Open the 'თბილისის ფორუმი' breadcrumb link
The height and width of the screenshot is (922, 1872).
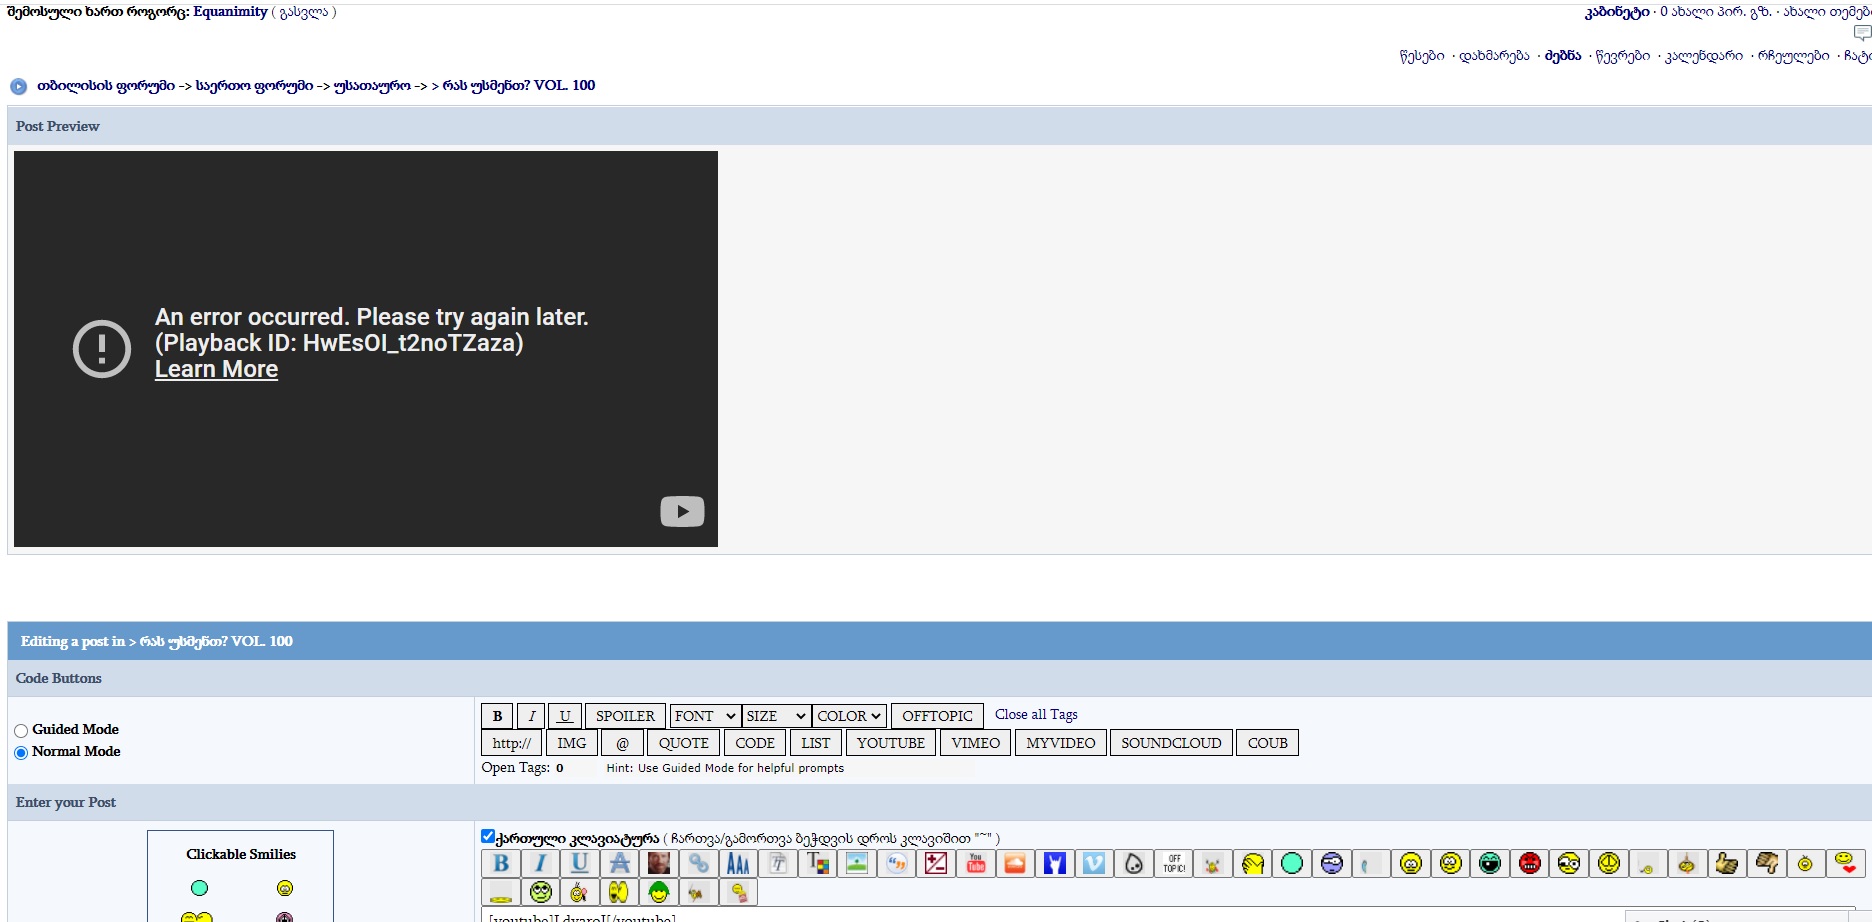click(x=106, y=86)
